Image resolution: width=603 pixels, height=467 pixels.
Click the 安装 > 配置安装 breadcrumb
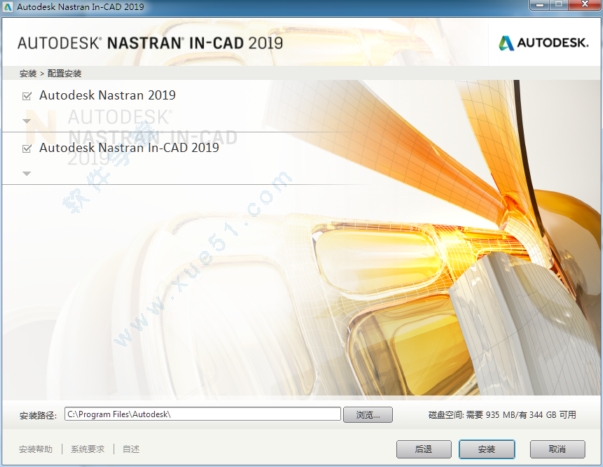(50, 73)
